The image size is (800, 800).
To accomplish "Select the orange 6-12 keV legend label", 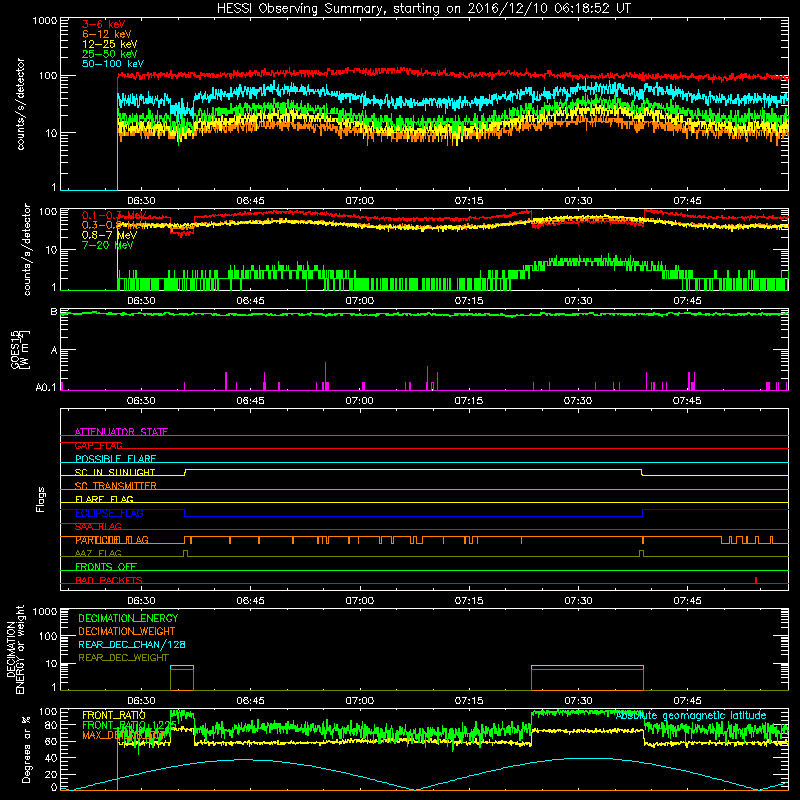I will click(107, 34).
